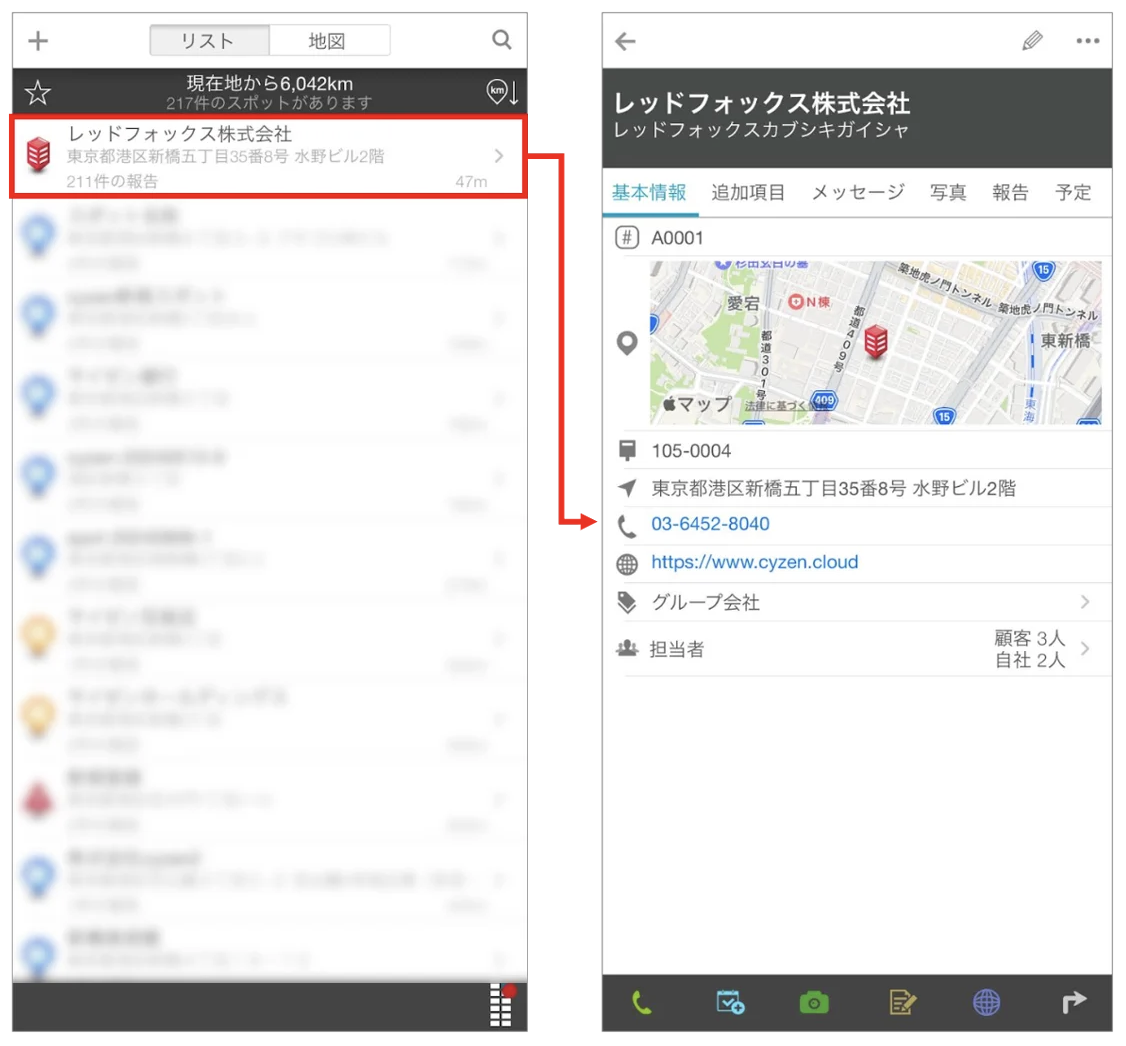Select the 予定 tab
This screenshot has height=1046, width=1126.
pos(1073,192)
